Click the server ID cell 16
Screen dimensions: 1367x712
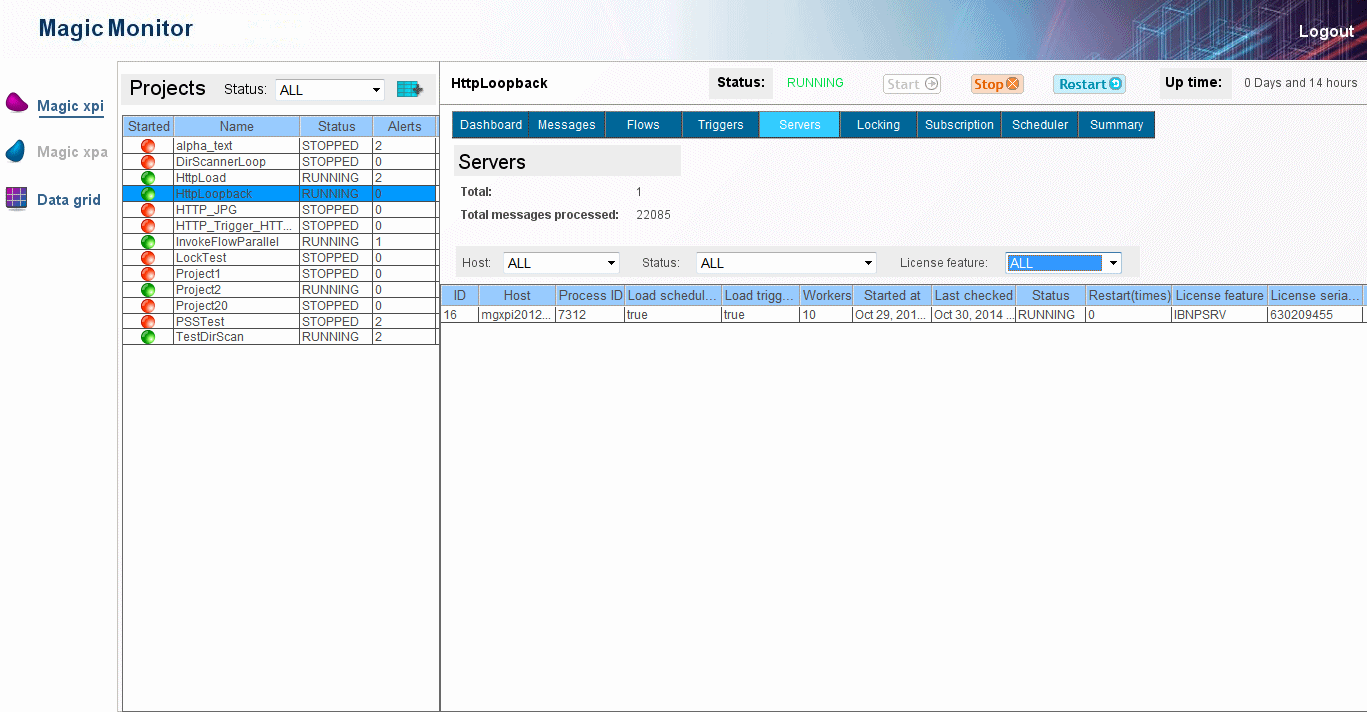460,315
